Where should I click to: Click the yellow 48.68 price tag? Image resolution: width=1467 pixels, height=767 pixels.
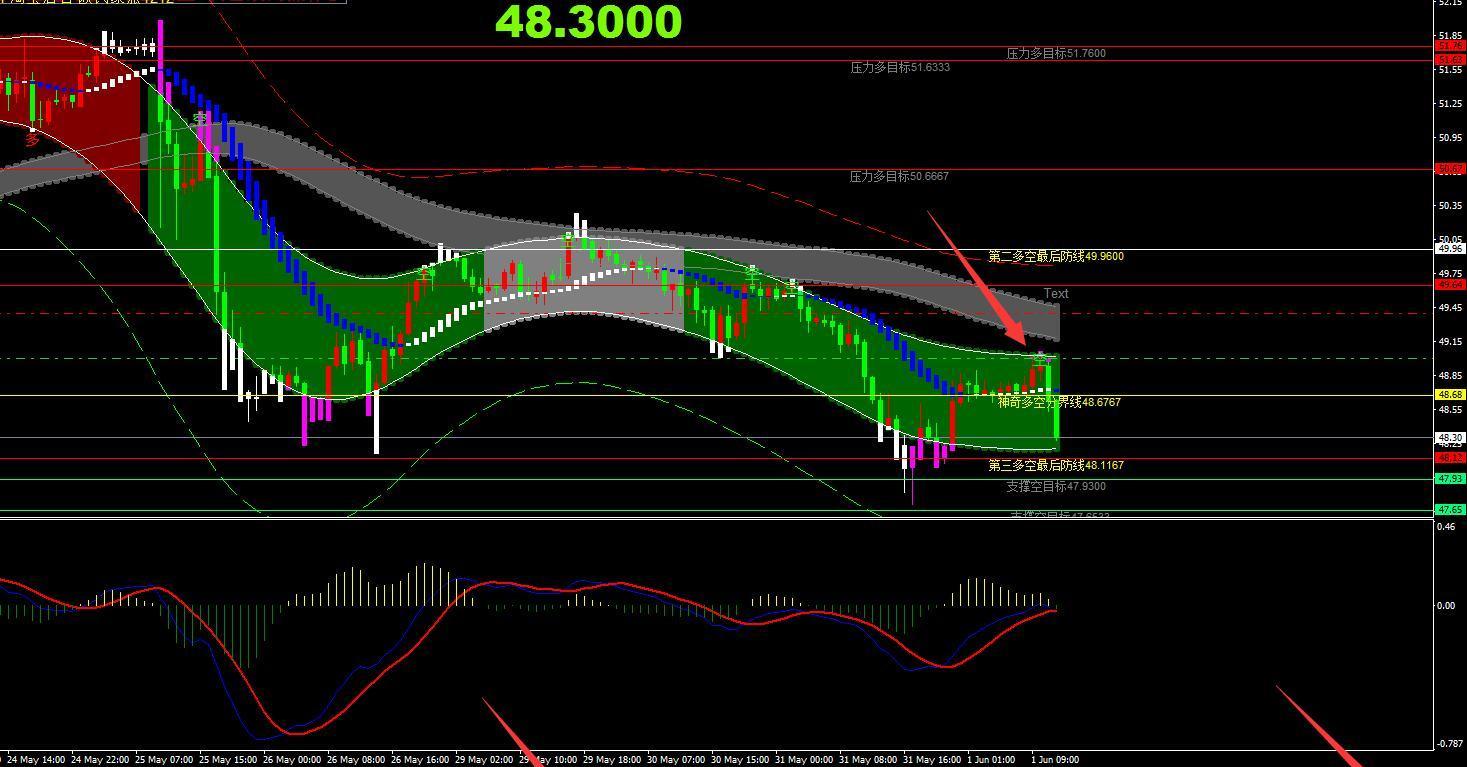(x=1450, y=395)
